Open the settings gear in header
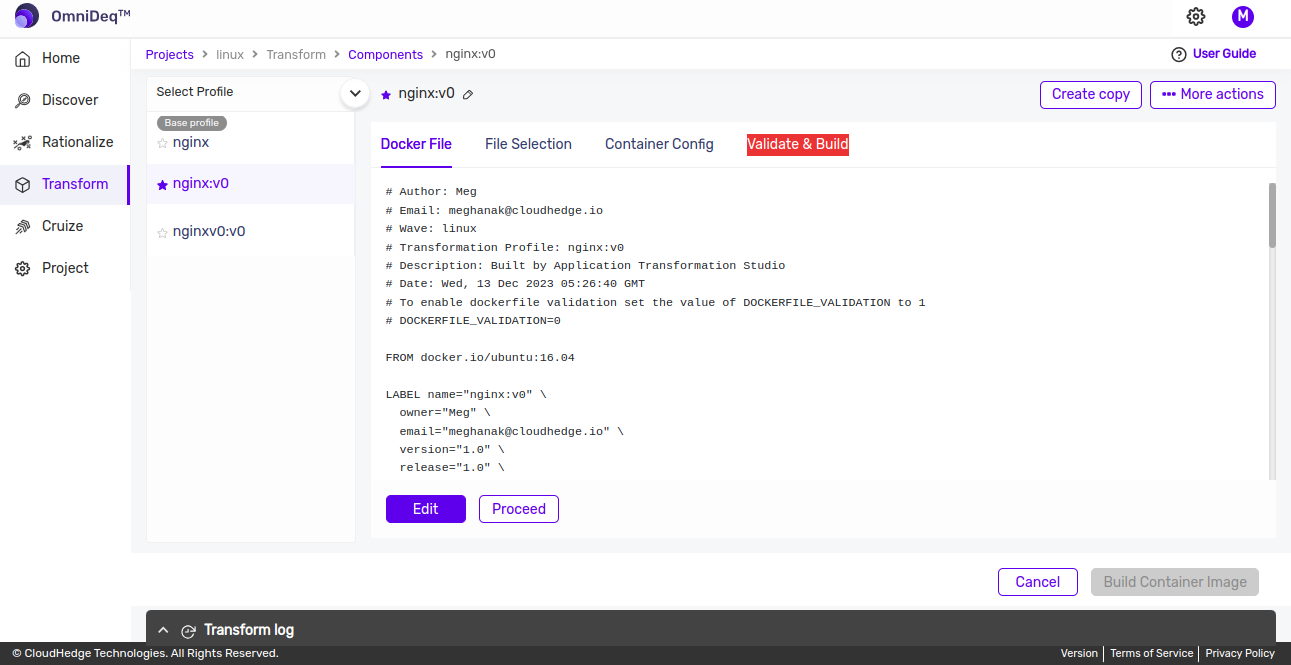The width and height of the screenshot is (1291, 665). [1196, 16]
